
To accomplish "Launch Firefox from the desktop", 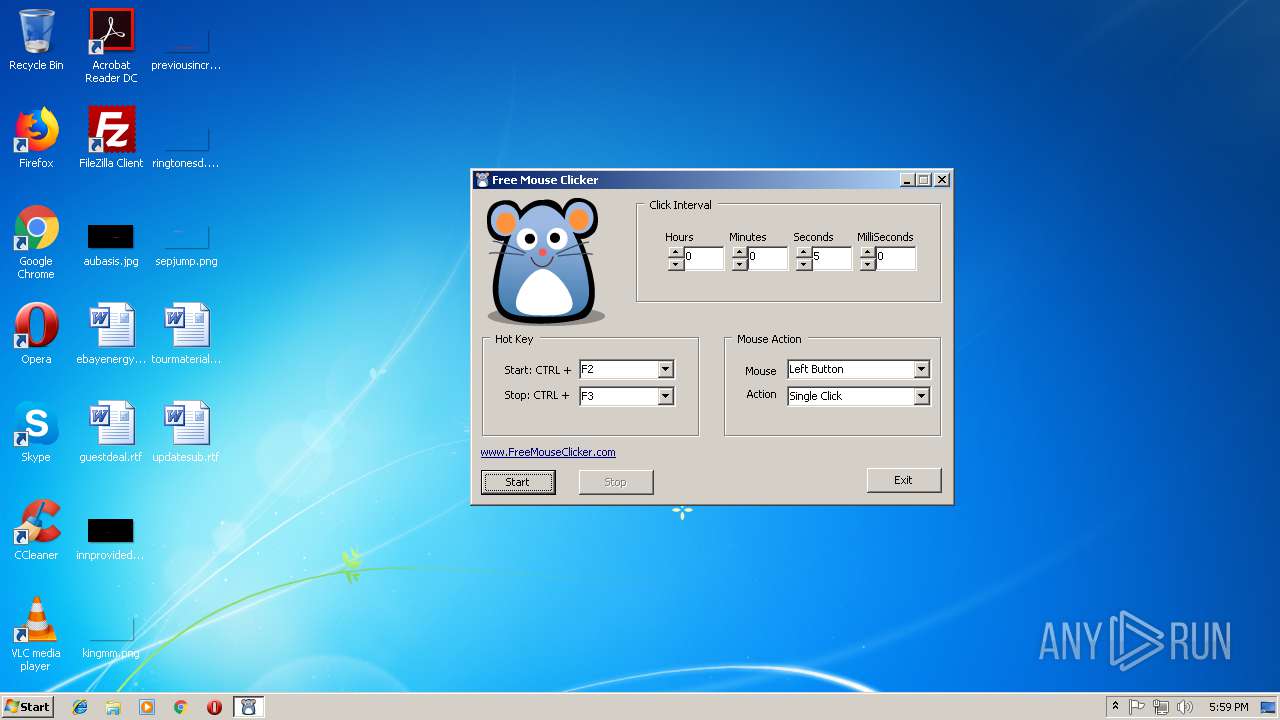I will point(36,138).
